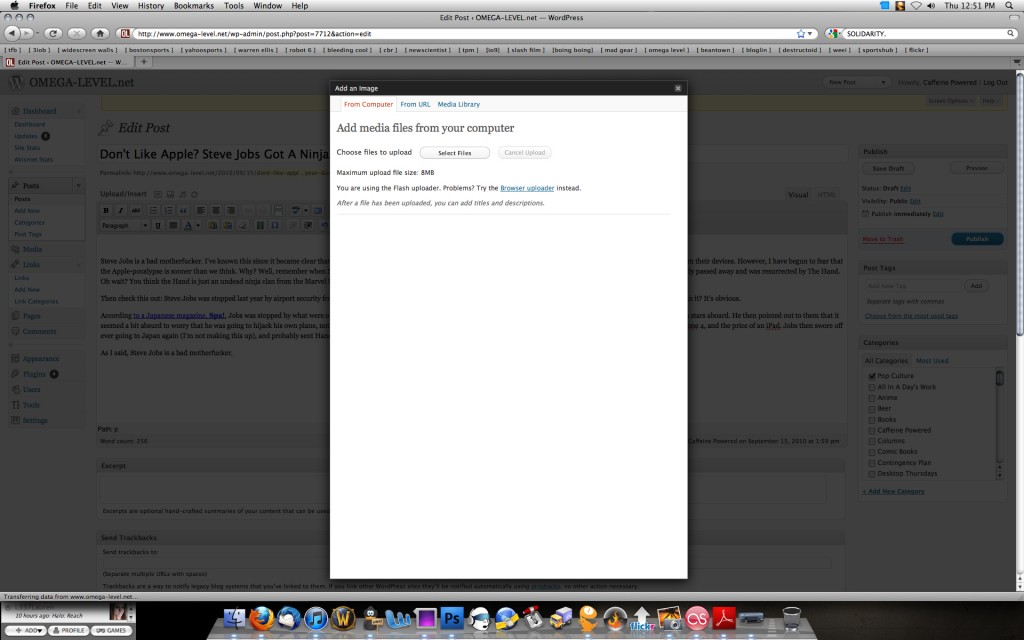Viewport: 1024px width, 640px height.
Task: Click the Firefox home button
Action: click(x=100, y=33)
